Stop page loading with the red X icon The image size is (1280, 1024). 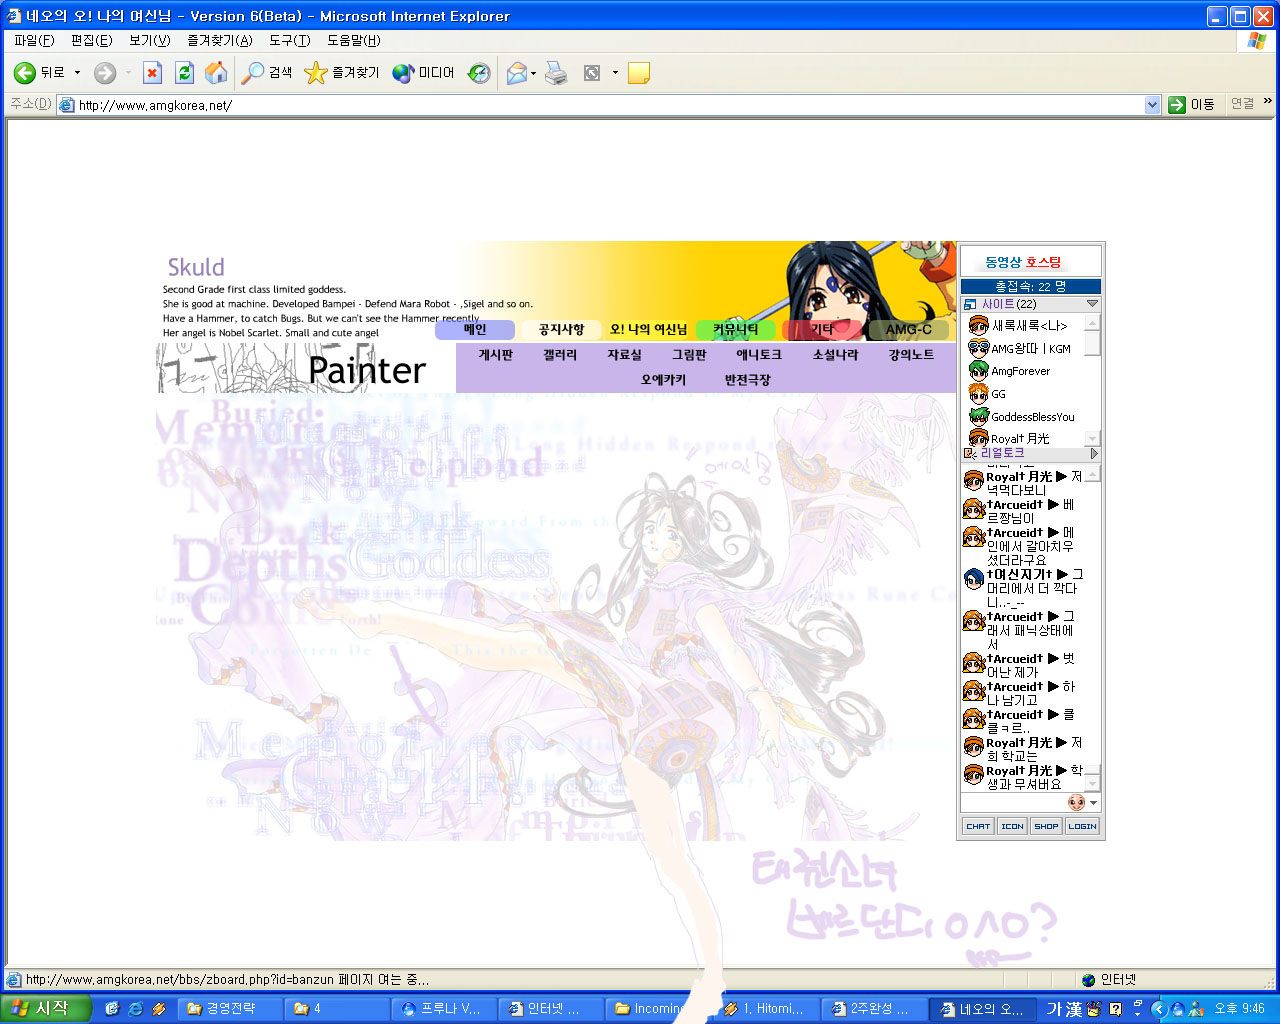pyautogui.click(x=152, y=73)
